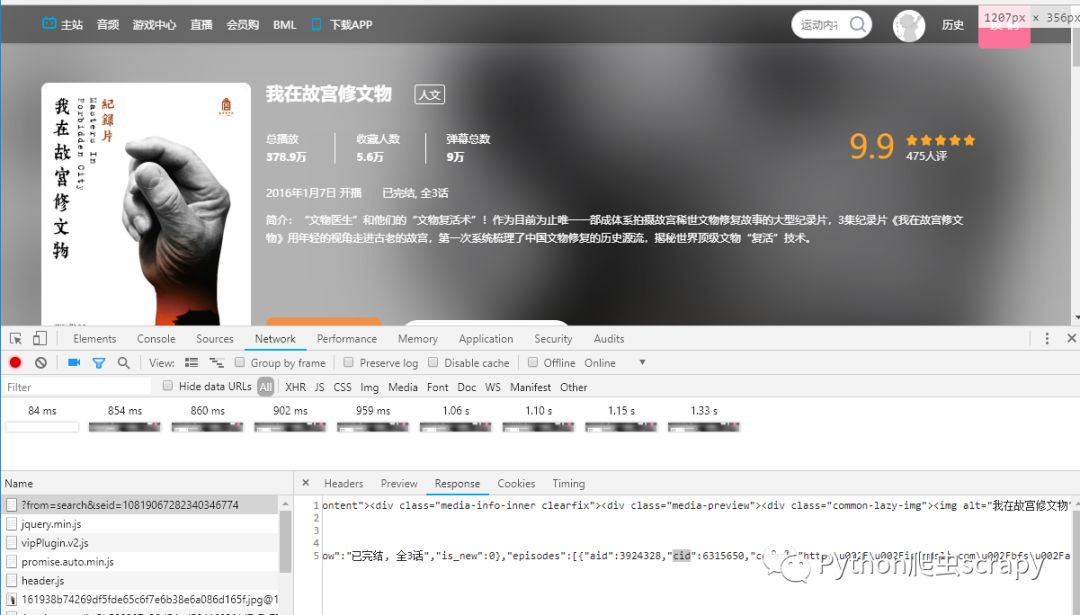Toggle the device toolbar icon

click(x=40, y=338)
